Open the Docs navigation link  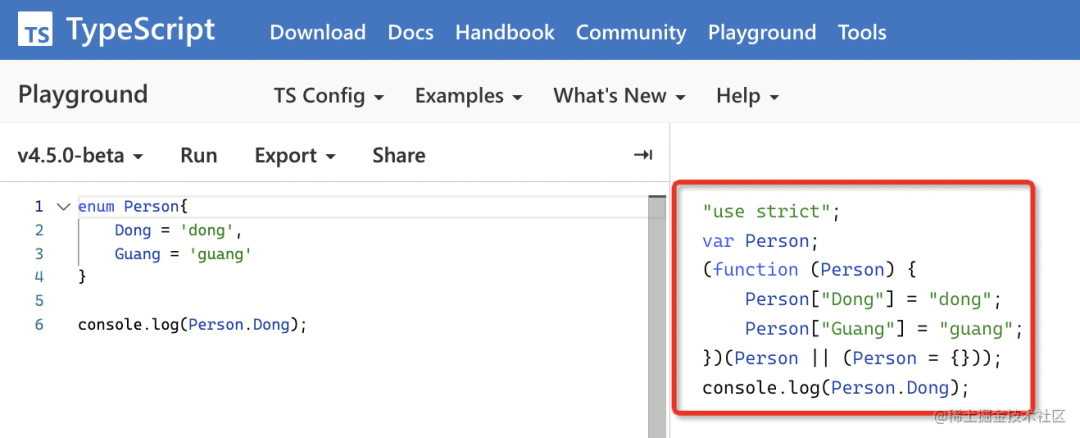tap(410, 33)
